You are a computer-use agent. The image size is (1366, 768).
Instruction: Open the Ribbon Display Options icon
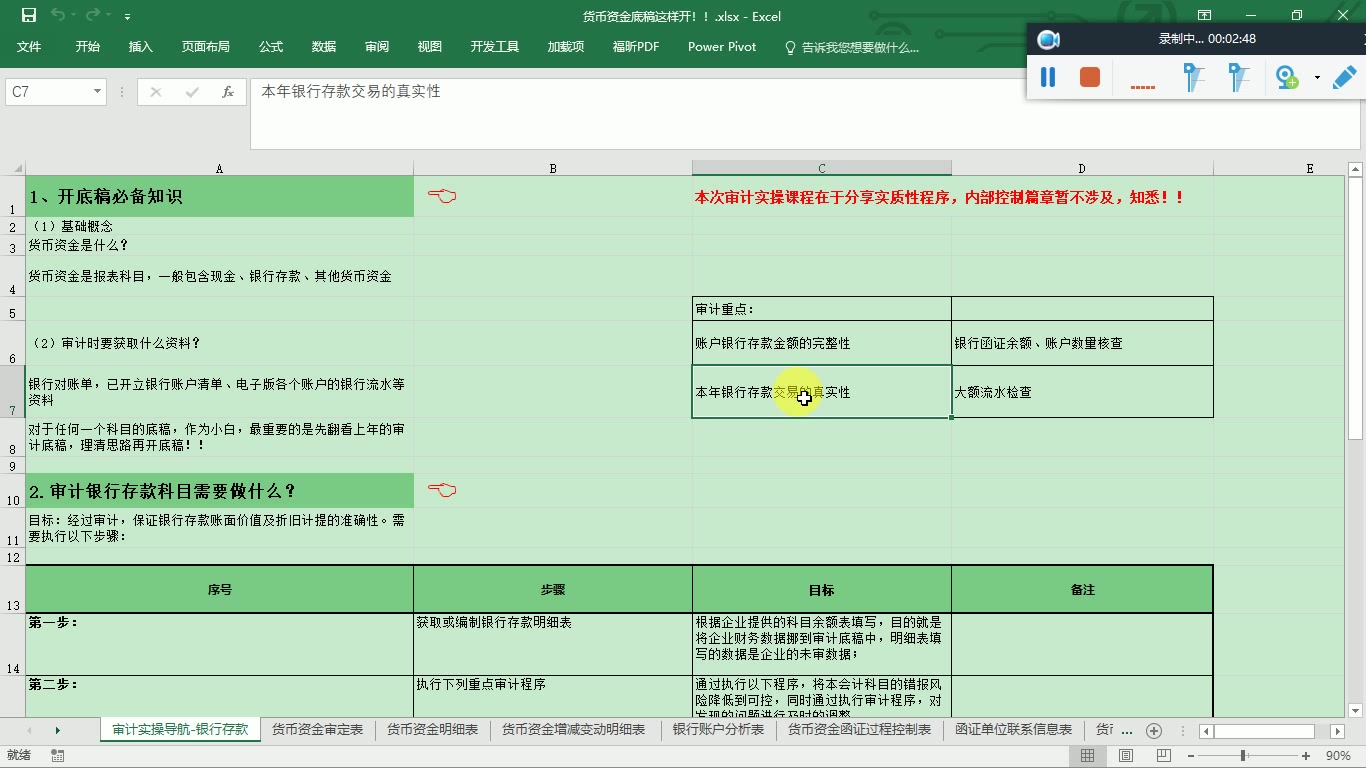click(x=1205, y=16)
